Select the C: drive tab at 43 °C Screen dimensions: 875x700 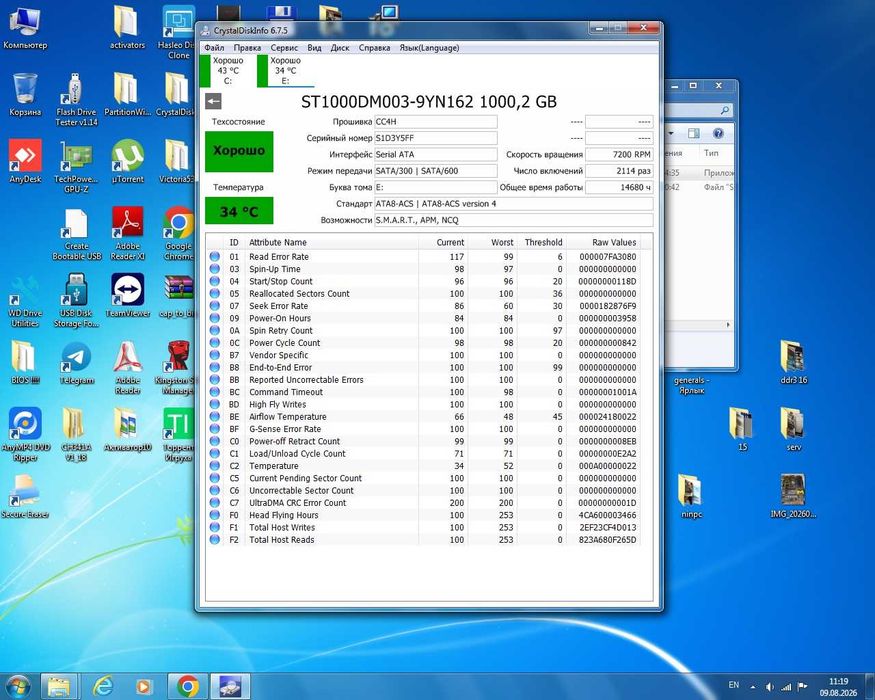pyautogui.click(x=228, y=70)
